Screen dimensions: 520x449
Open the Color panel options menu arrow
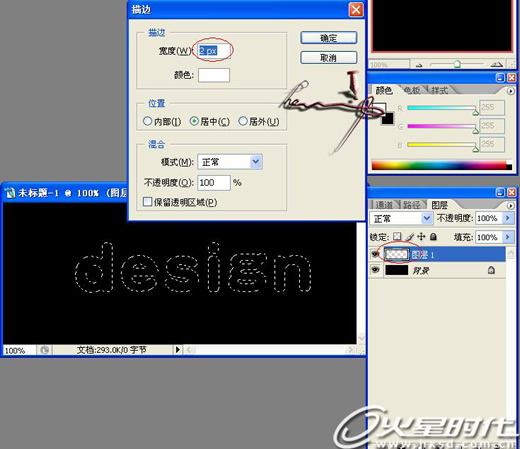[510, 91]
